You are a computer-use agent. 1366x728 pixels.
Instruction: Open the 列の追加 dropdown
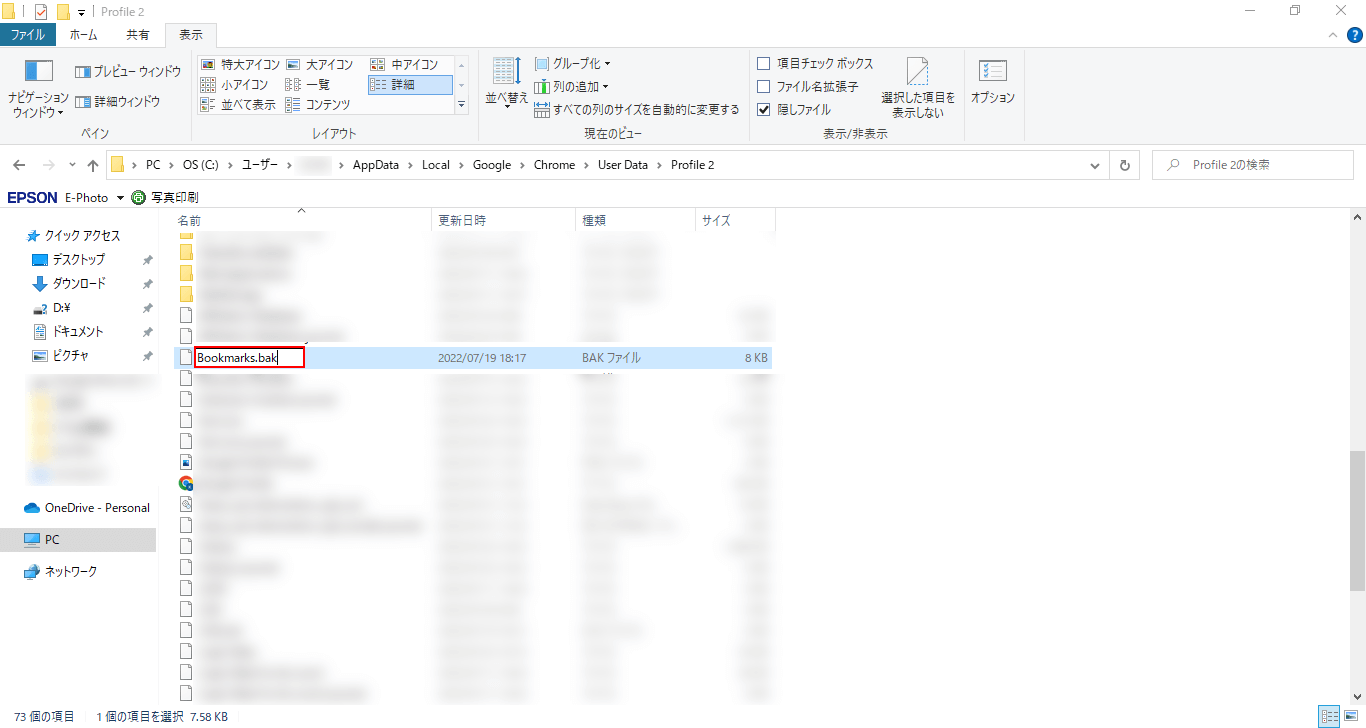pyautogui.click(x=571, y=87)
